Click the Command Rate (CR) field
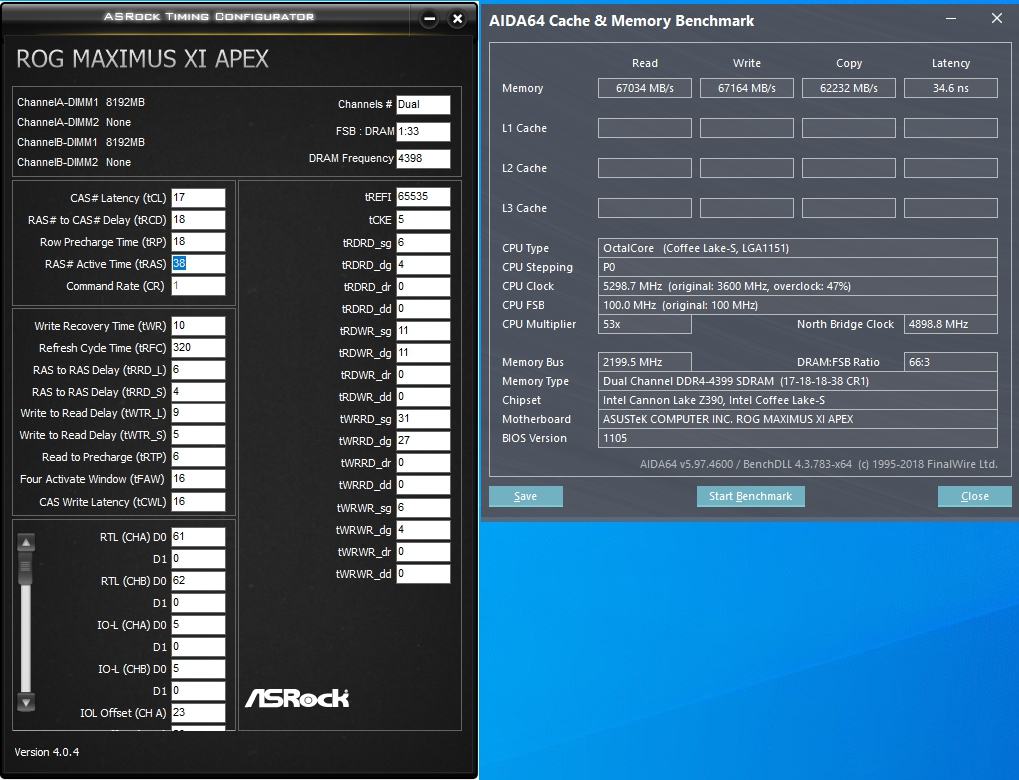1019x780 pixels. (198, 286)
